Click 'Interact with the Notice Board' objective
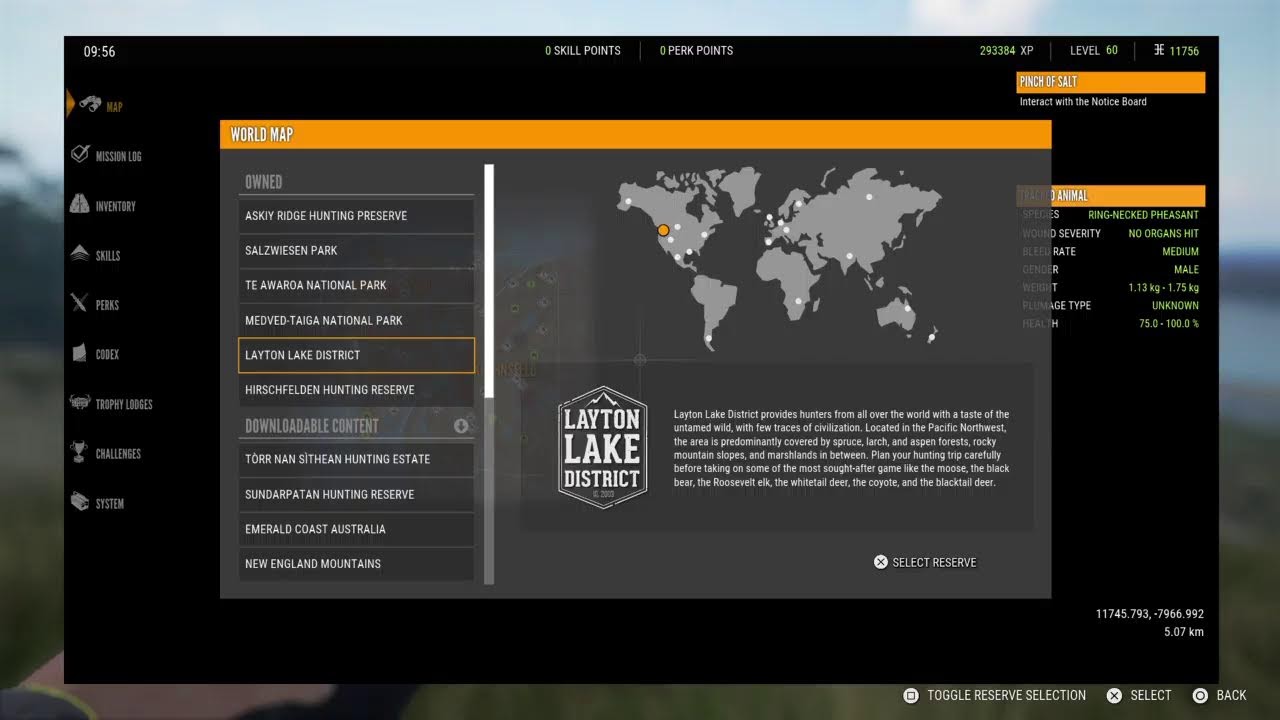The height and width of the screenshot is (720, 1280). click(1083, 102)
